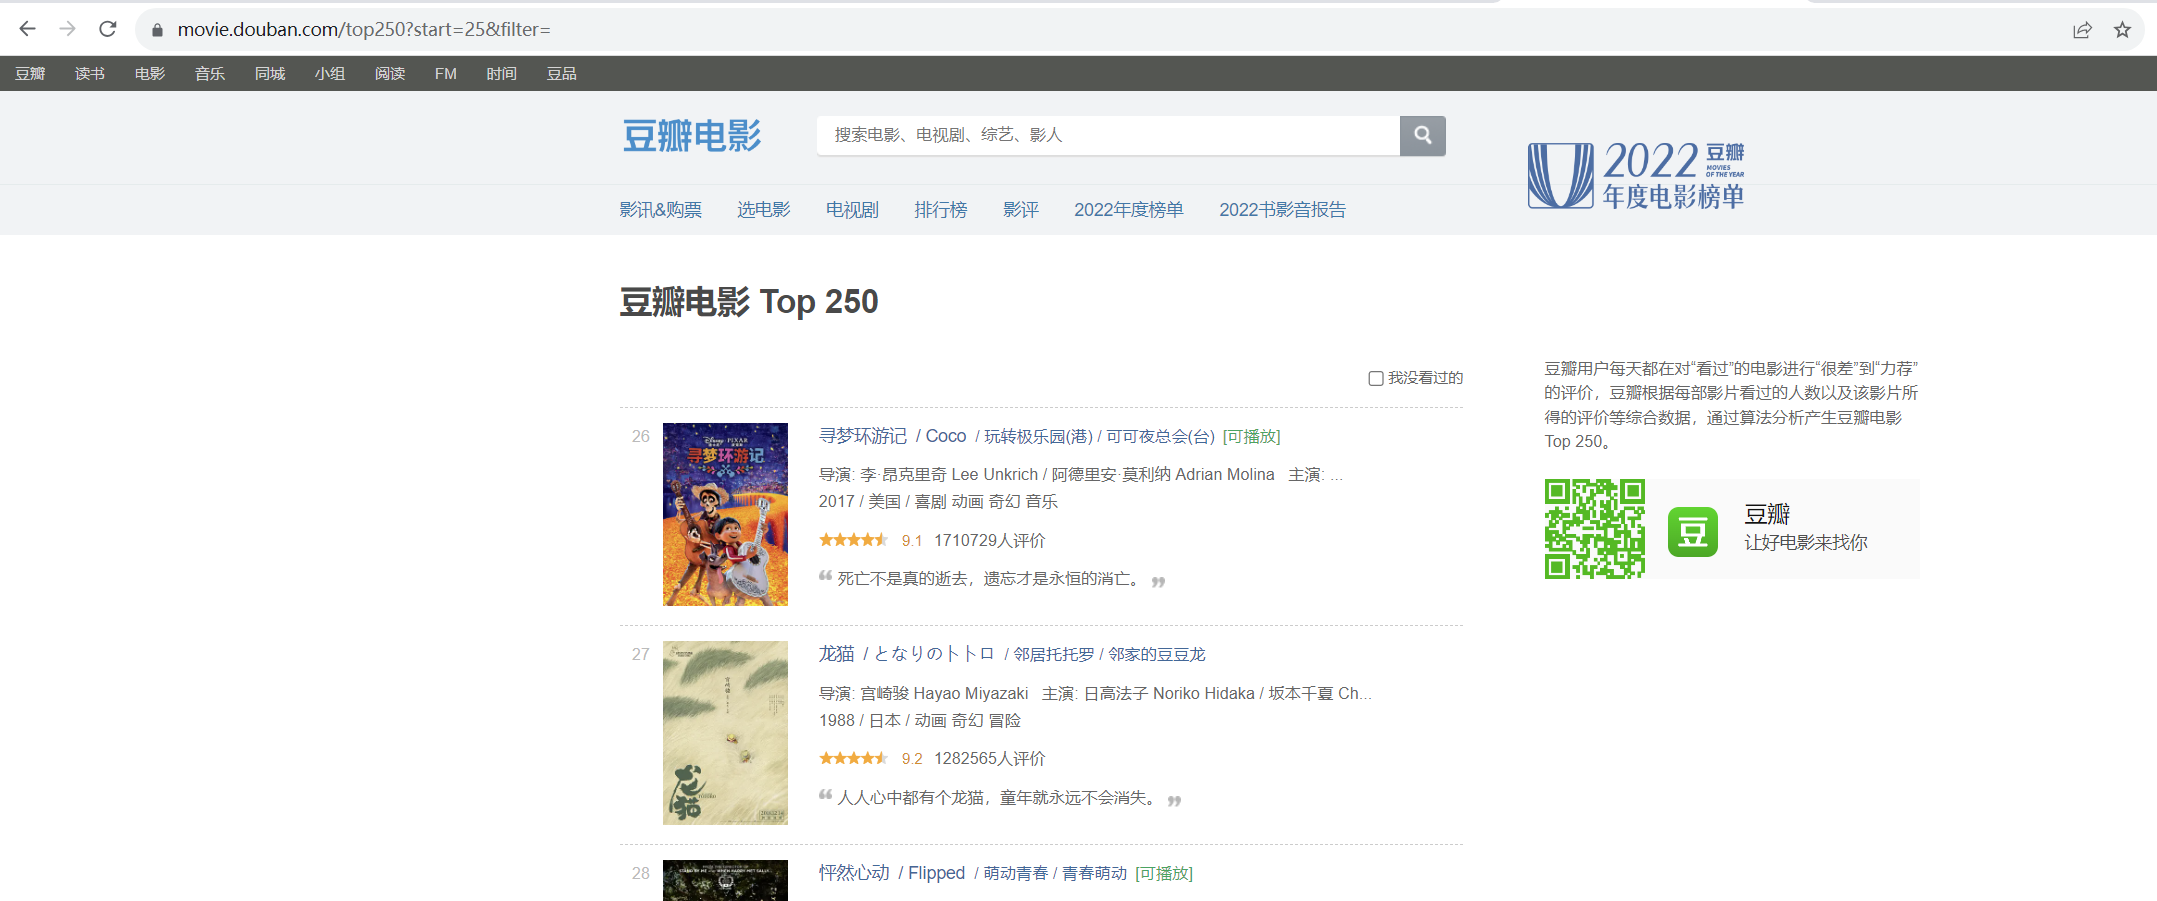This screenshot has width=2157, height=901.
Task: Click the 让好电影来找你 app promo text
Action: coord(1806,543)
